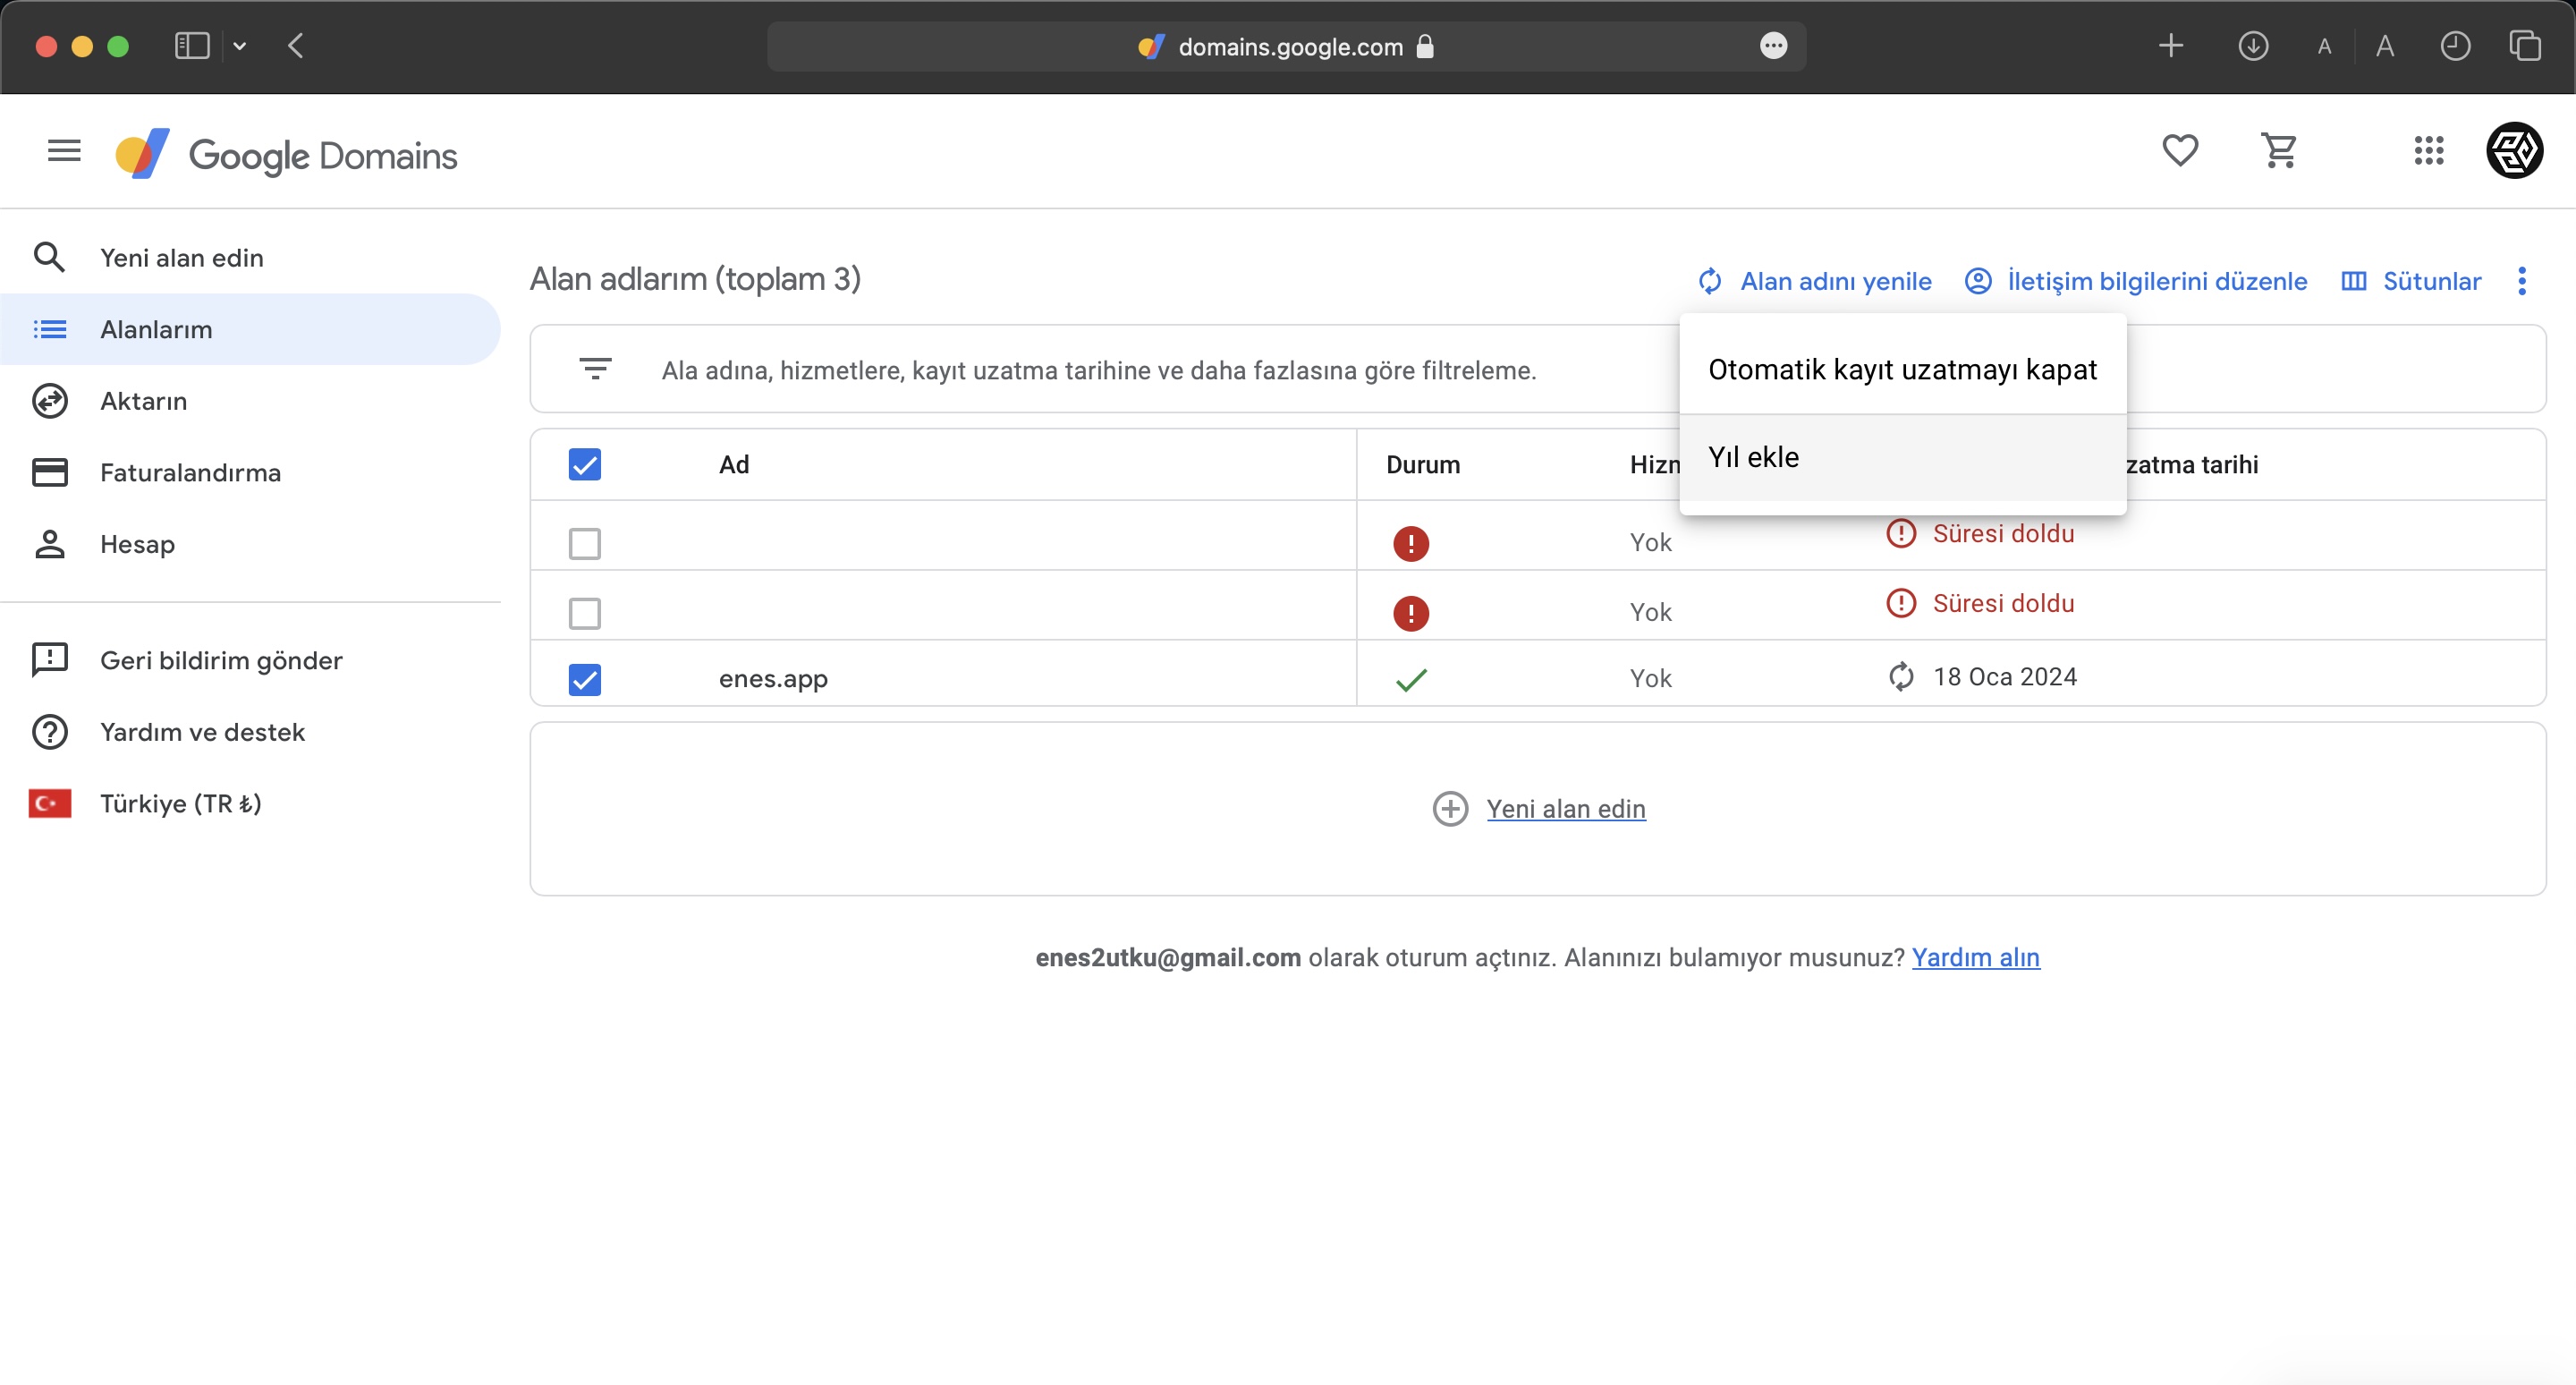Viewport: 2576px width, 1385px height.
Task: Open more options three-dot menu
Action: [x=2521, y=281]
